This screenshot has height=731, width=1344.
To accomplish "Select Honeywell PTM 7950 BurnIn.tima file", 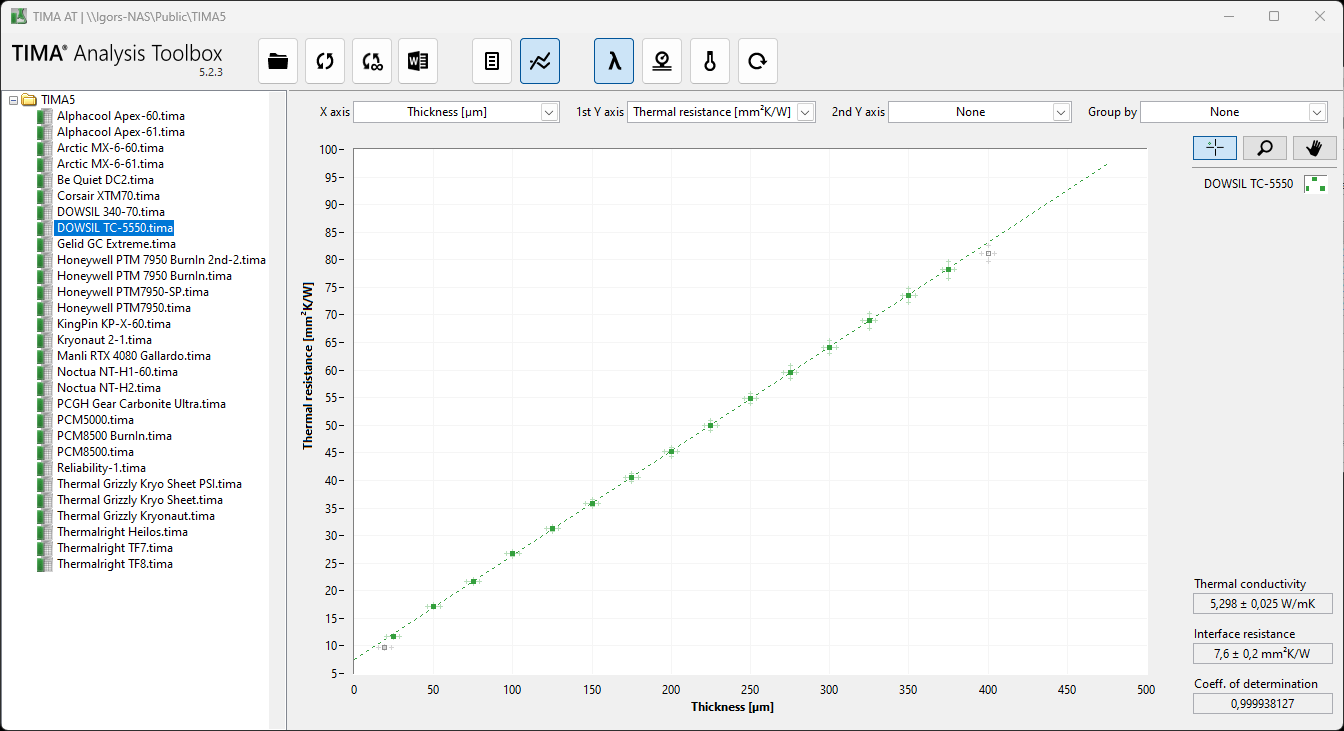I will [144, 276].
